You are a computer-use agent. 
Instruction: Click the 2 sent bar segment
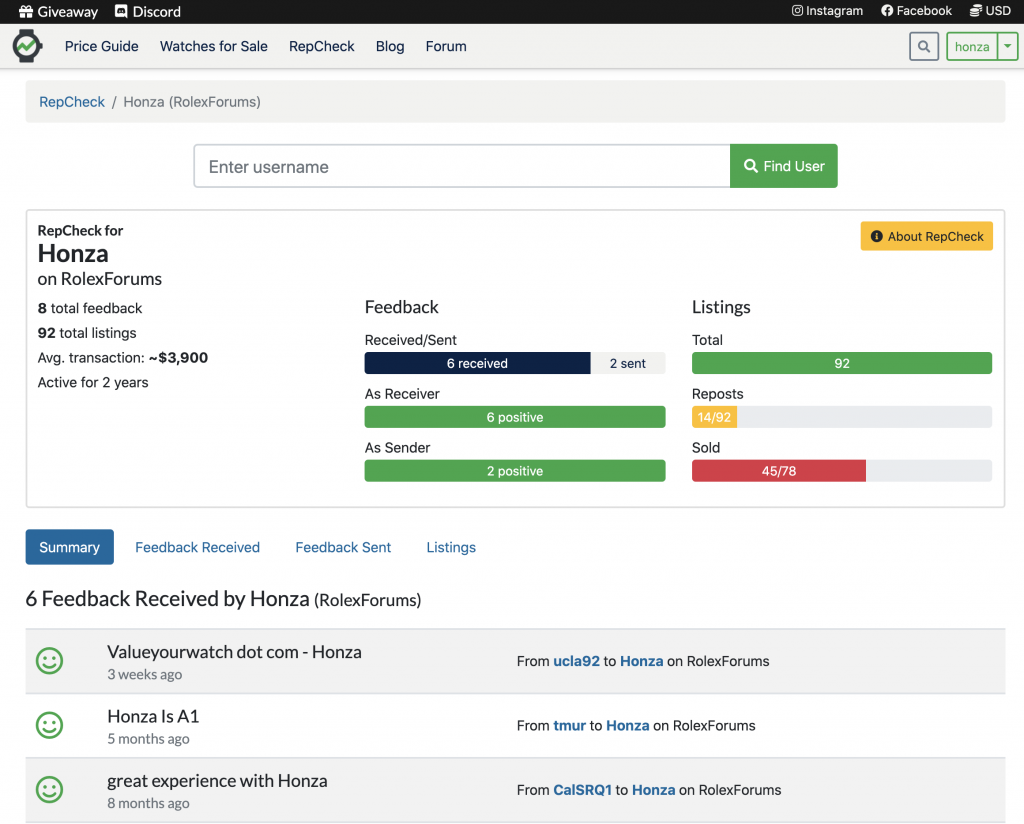point(628,363)
